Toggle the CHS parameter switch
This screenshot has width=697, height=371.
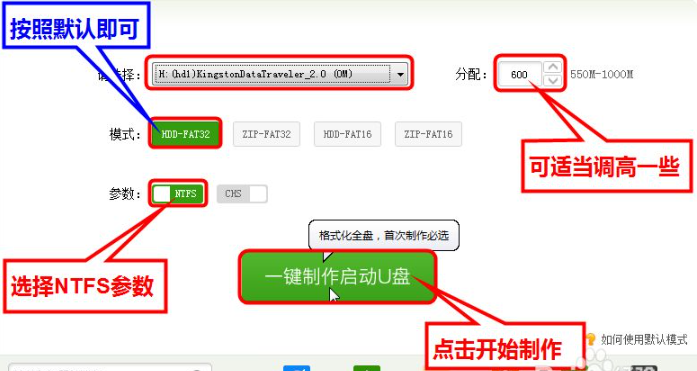(242, 194)
